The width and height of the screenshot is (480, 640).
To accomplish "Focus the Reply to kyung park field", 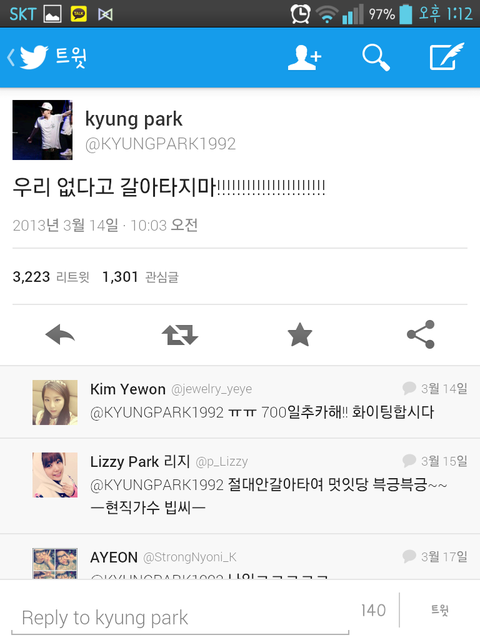I will [180, 618].
